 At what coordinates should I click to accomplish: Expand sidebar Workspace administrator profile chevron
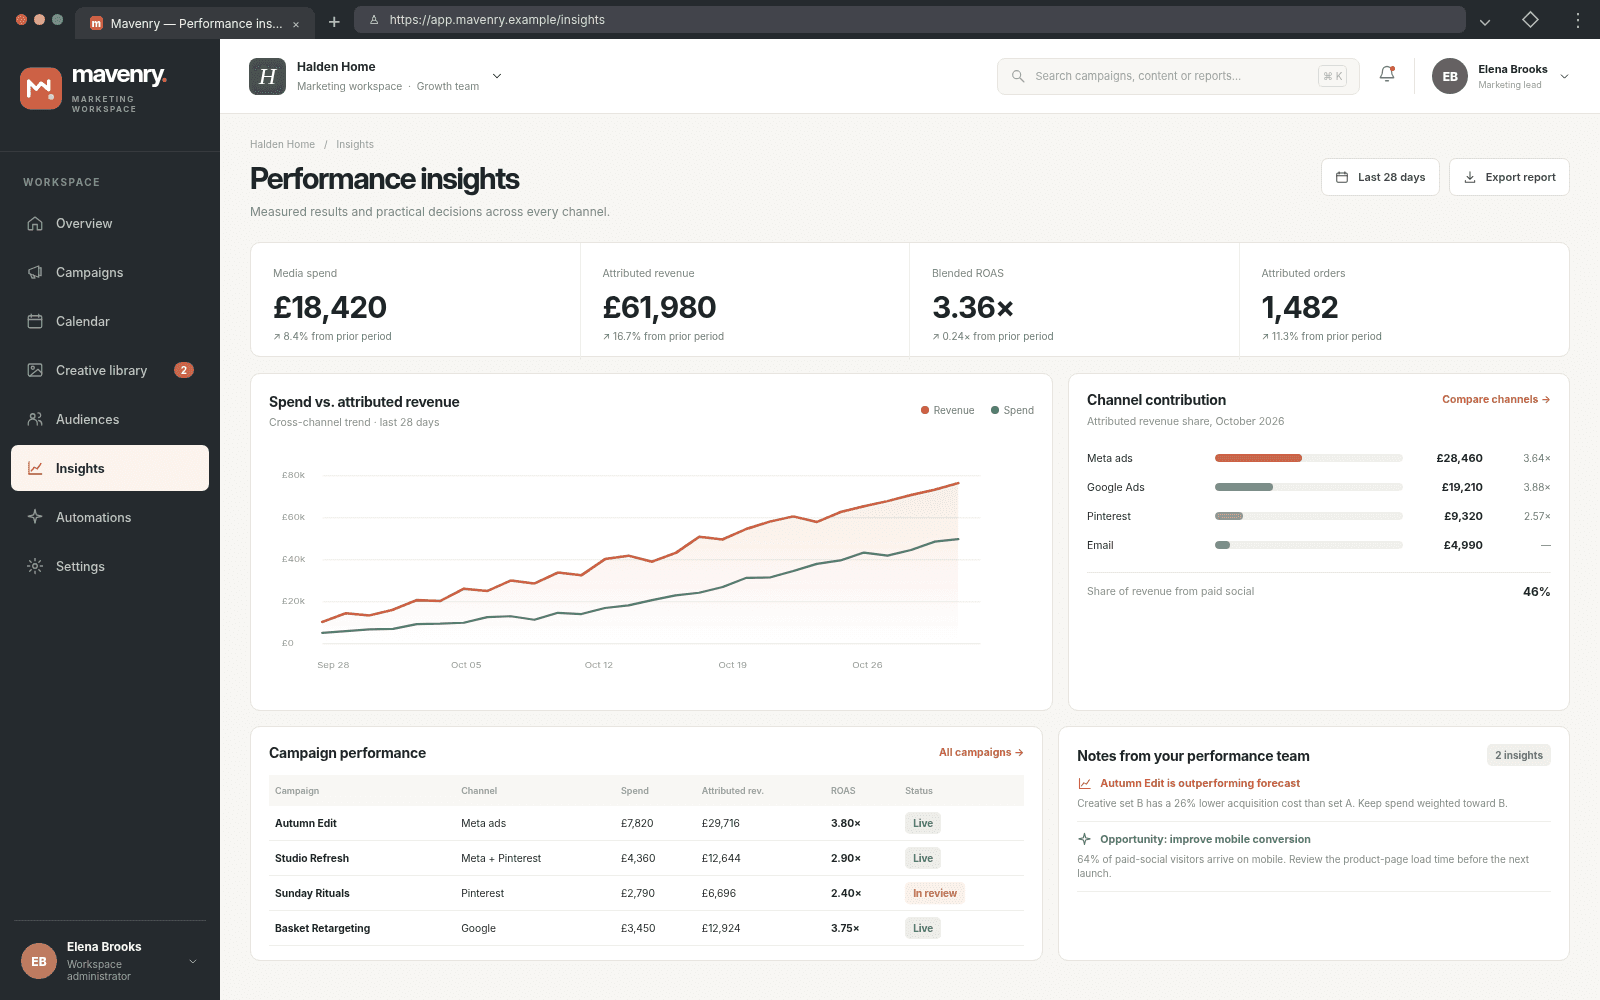[x=193, y=962]
